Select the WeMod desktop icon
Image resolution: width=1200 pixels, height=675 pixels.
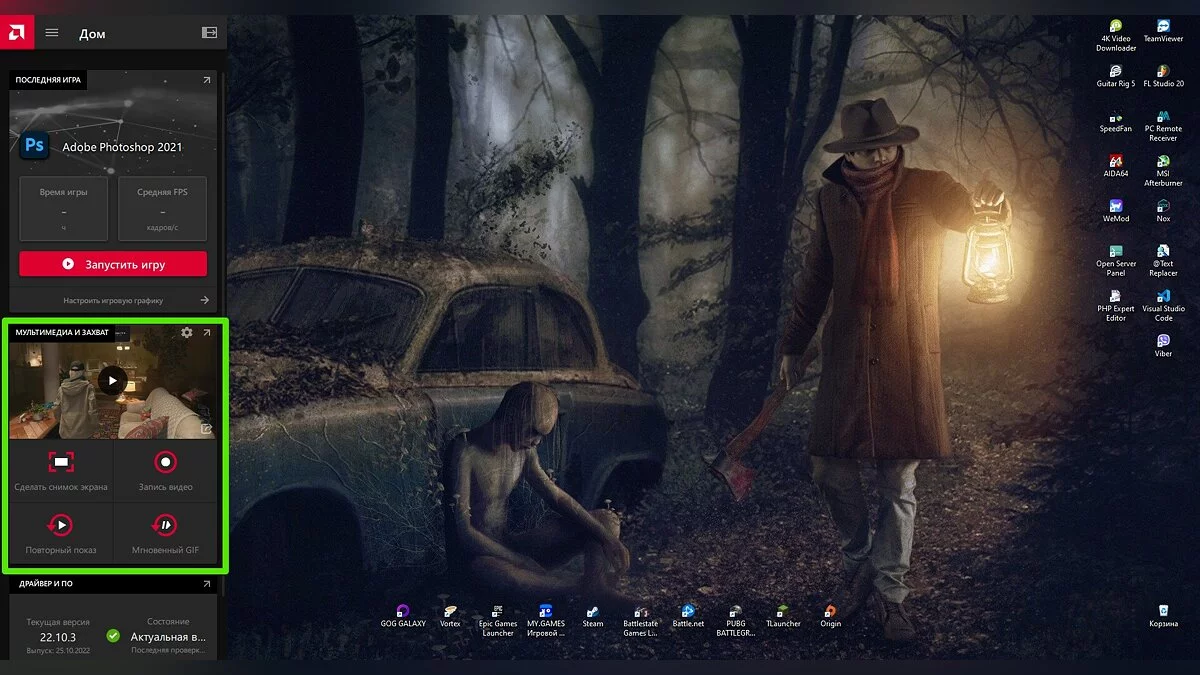1116,211
